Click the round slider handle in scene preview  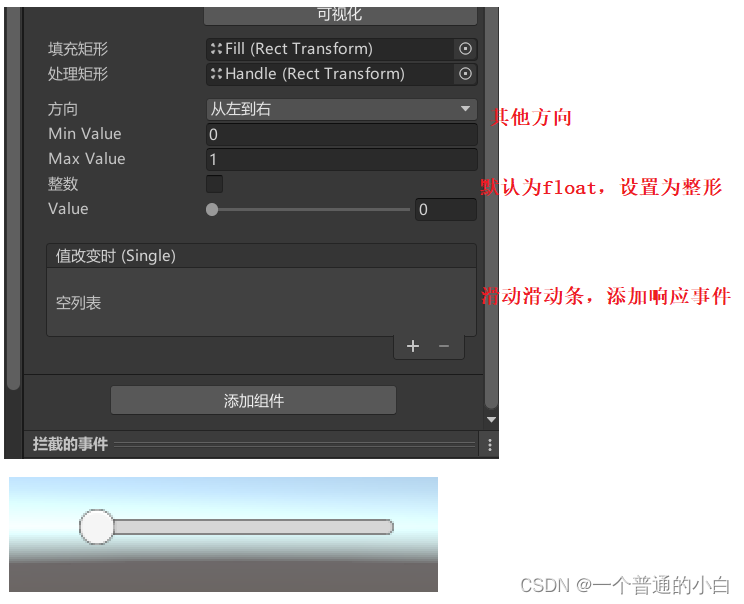click(97, 527)
